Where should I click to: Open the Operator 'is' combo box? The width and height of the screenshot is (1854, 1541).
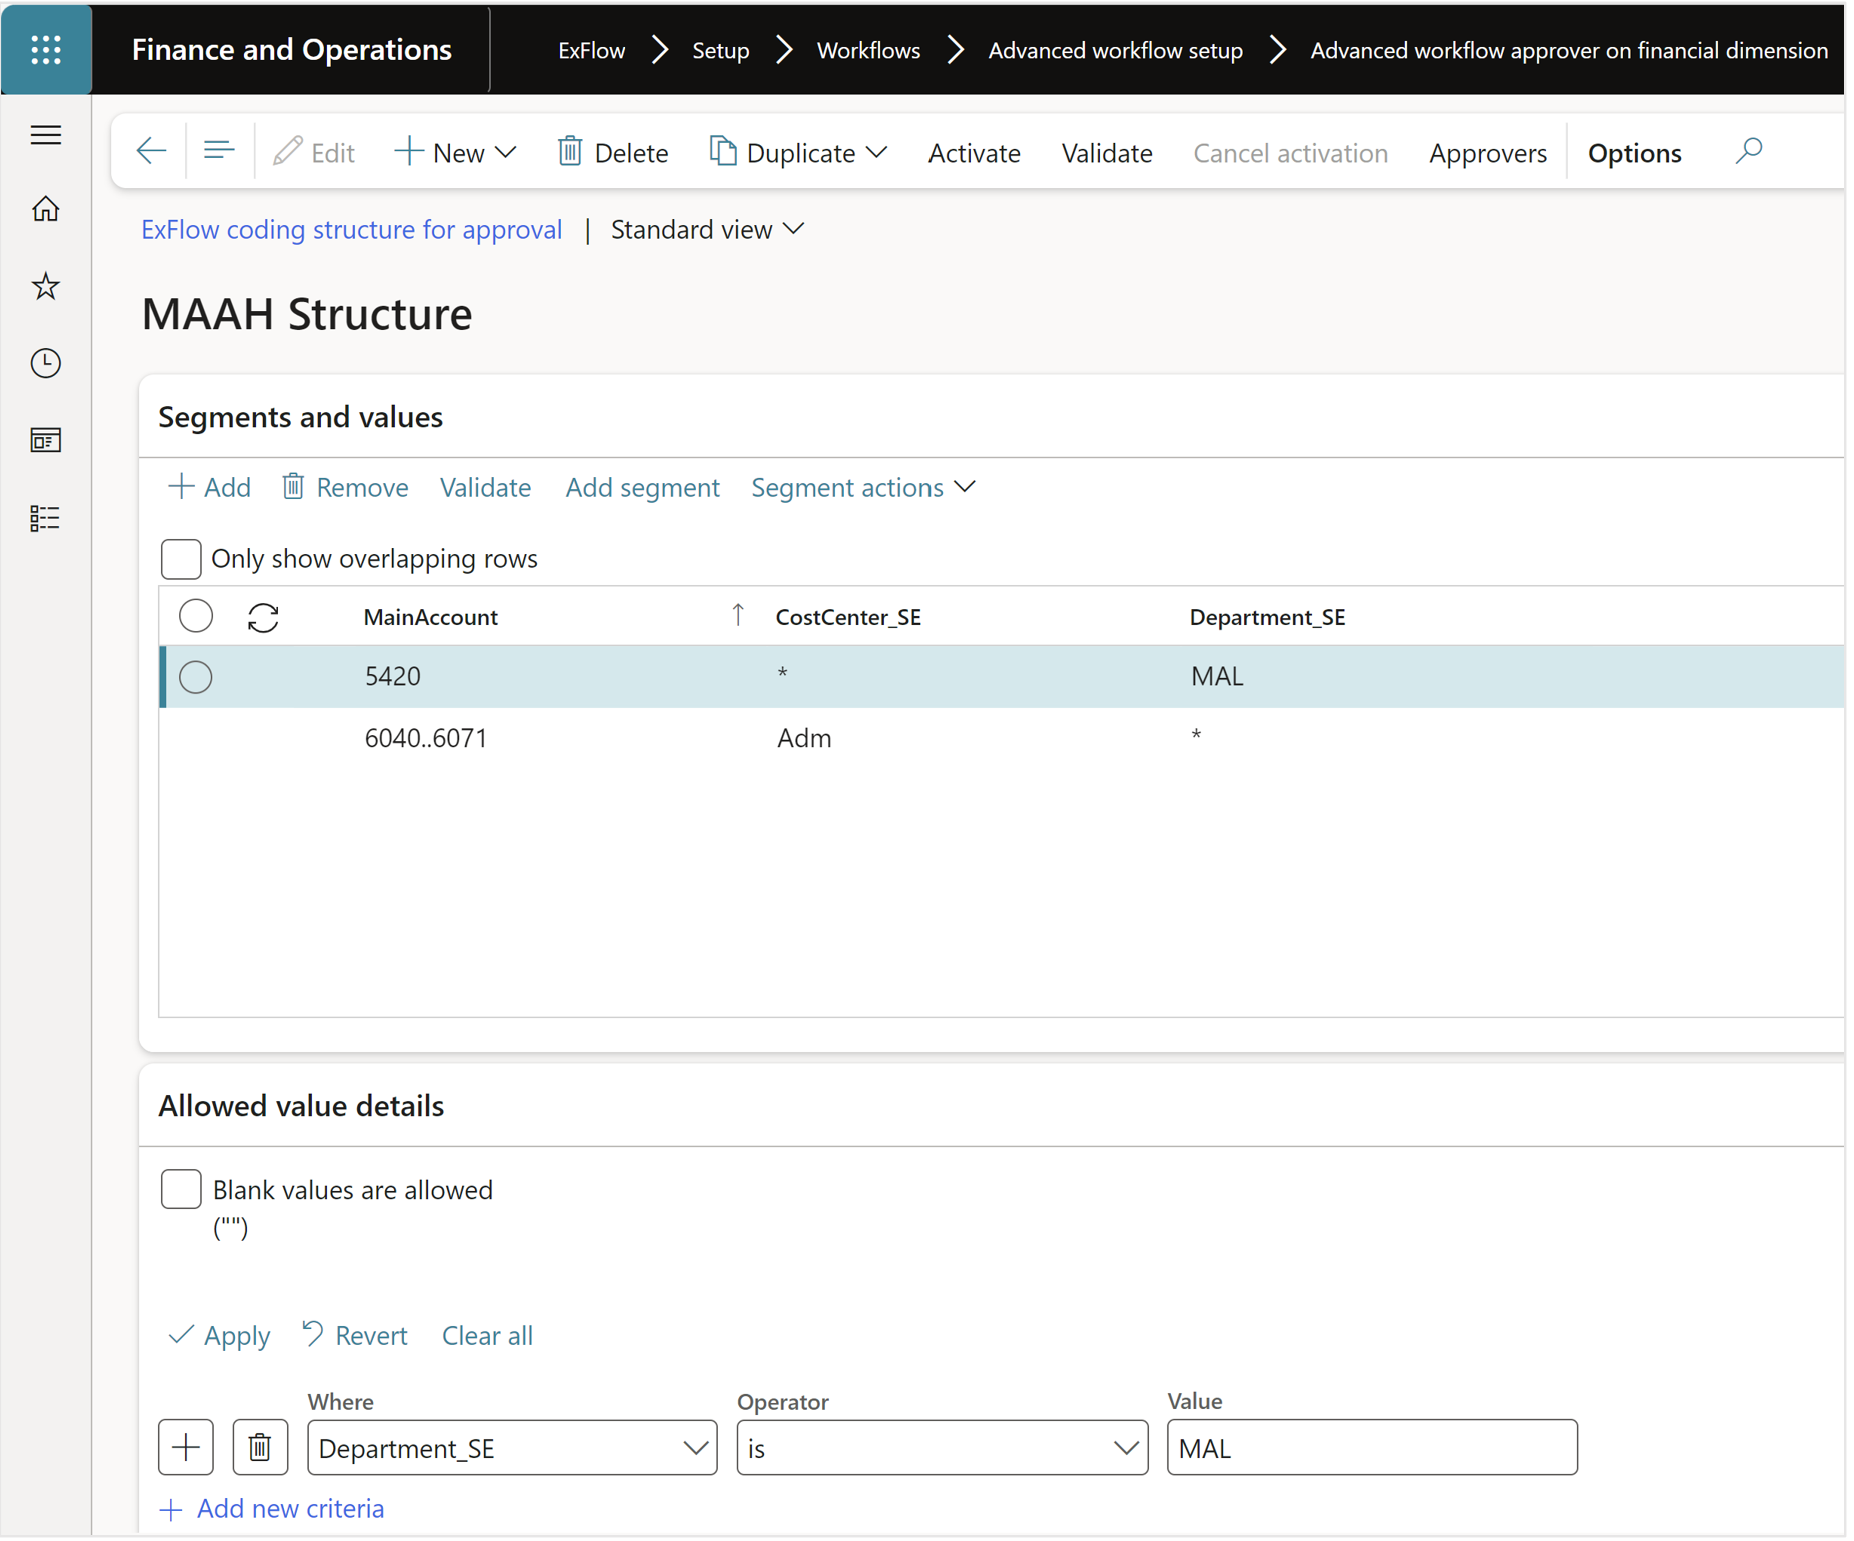(942, 1447)
